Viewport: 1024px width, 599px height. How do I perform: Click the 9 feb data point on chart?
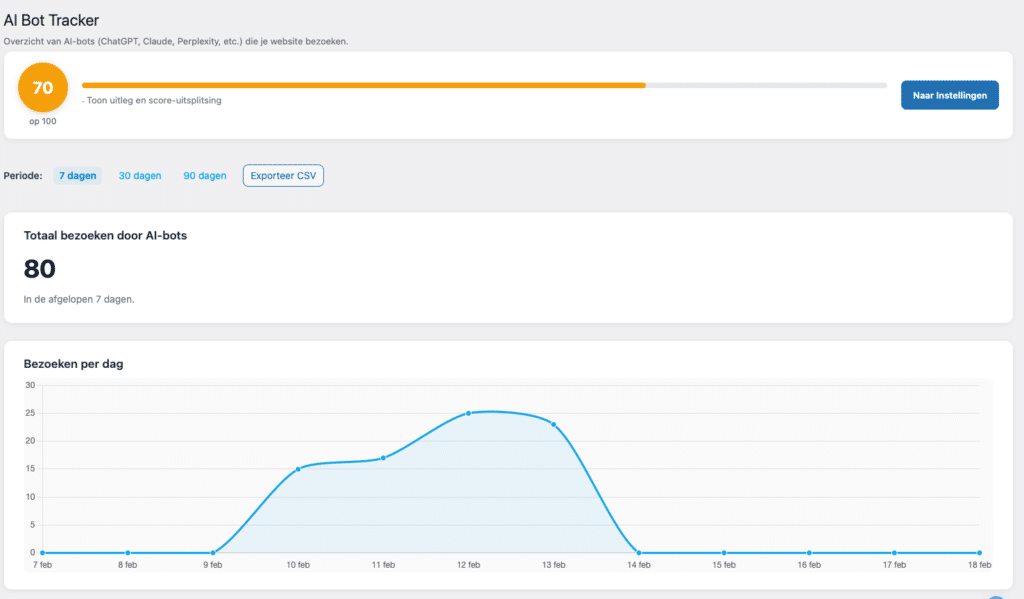(x=213, y=553)
